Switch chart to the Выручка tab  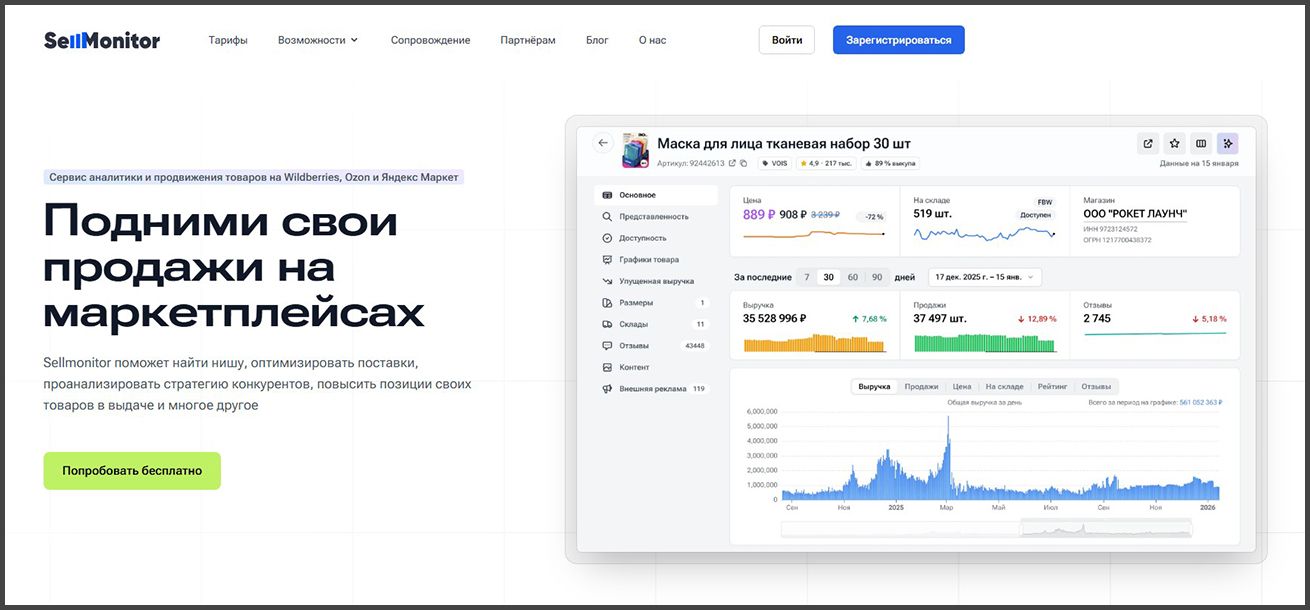[x=874, y=386]
